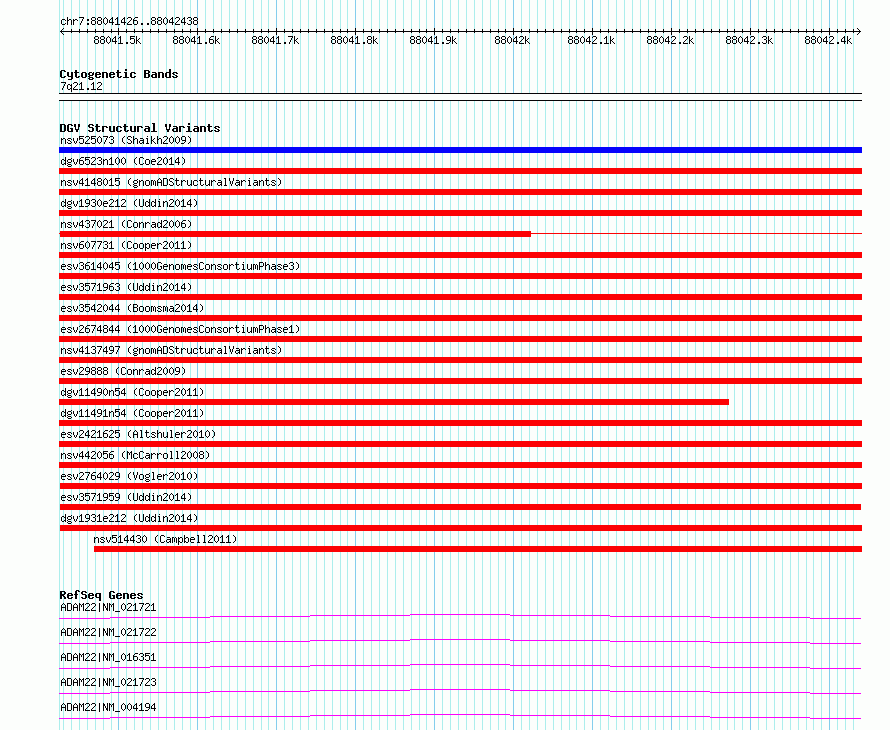Select the thick red nsv437021 variant bar
890x730 pixels.
click(295, 234)
